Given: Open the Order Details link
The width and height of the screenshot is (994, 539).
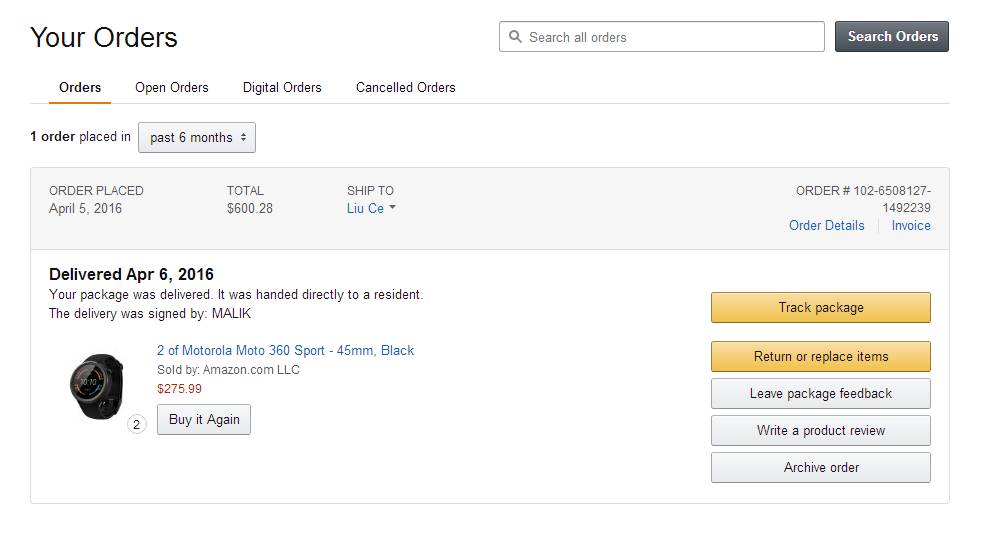Looking at the screenshot, I should coord(826,226).
